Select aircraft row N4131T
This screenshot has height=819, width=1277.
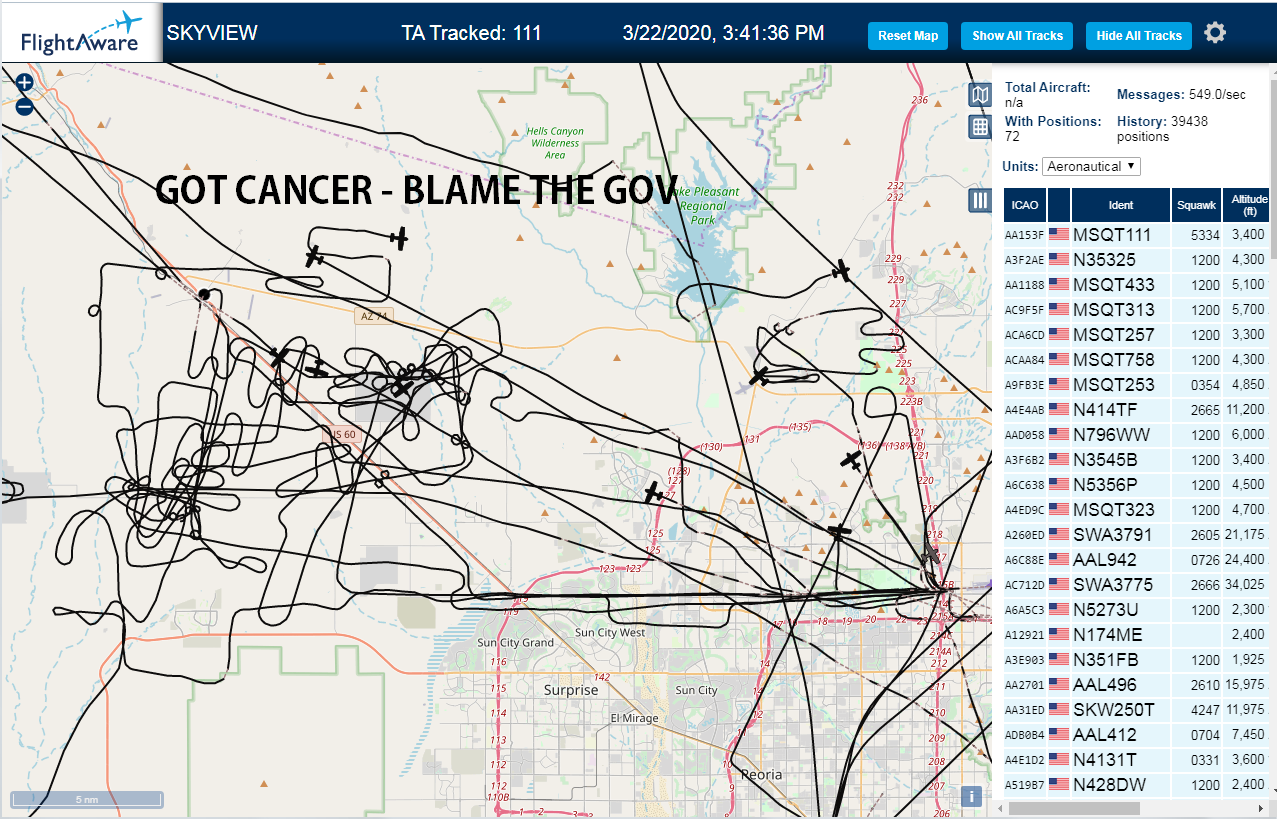pyautogui.click(x=1137, y=760)
